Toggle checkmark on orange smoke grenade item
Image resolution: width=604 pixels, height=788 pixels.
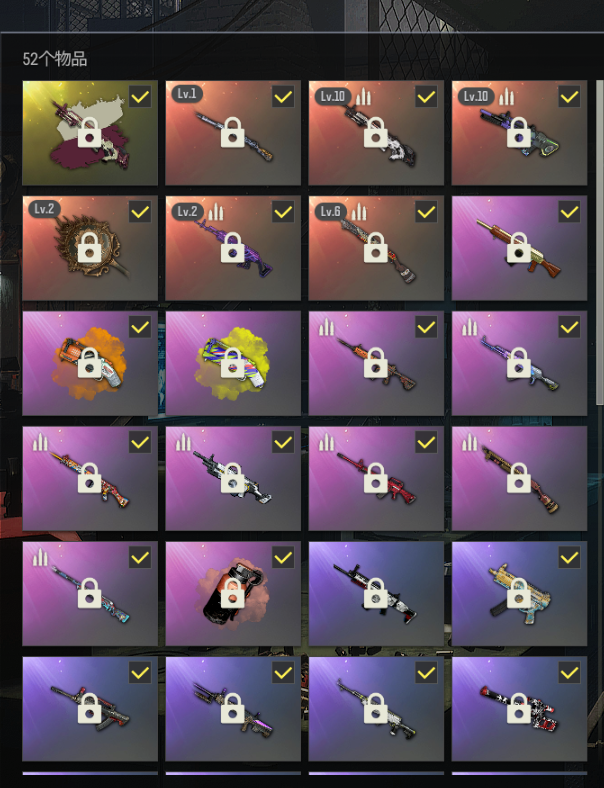pos(140,327)
